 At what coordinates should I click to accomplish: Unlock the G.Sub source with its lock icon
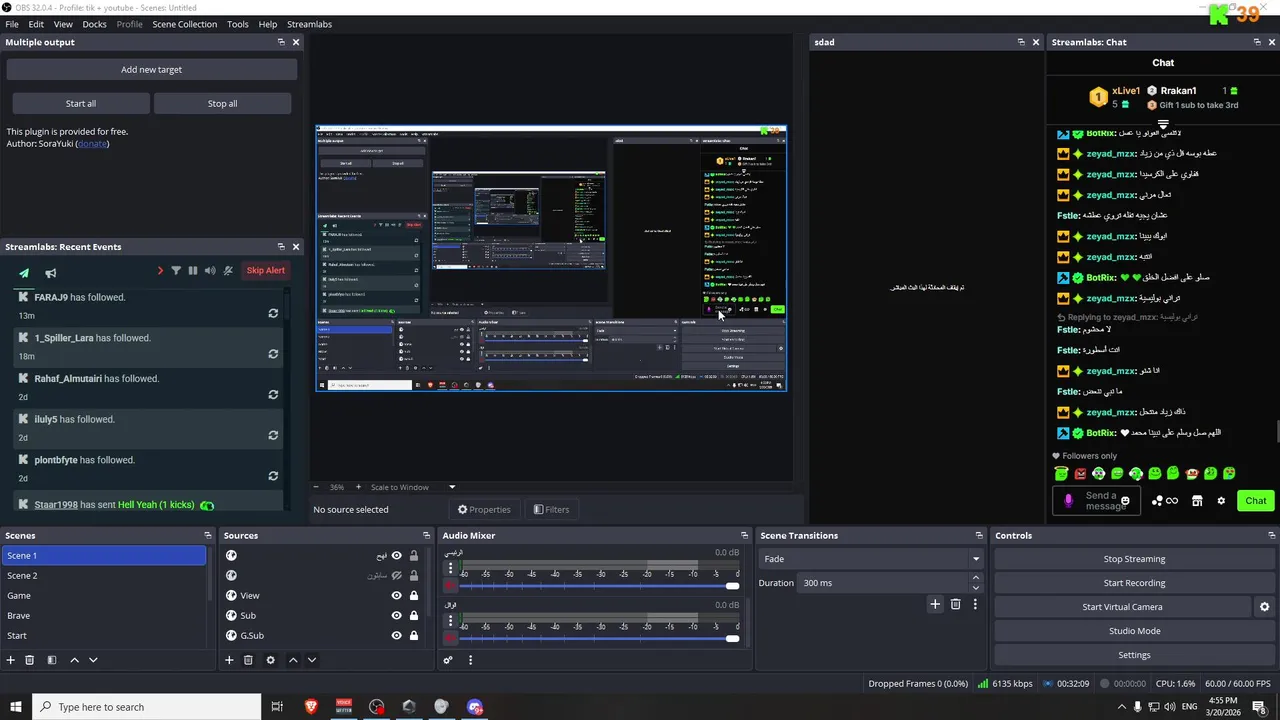413,636
